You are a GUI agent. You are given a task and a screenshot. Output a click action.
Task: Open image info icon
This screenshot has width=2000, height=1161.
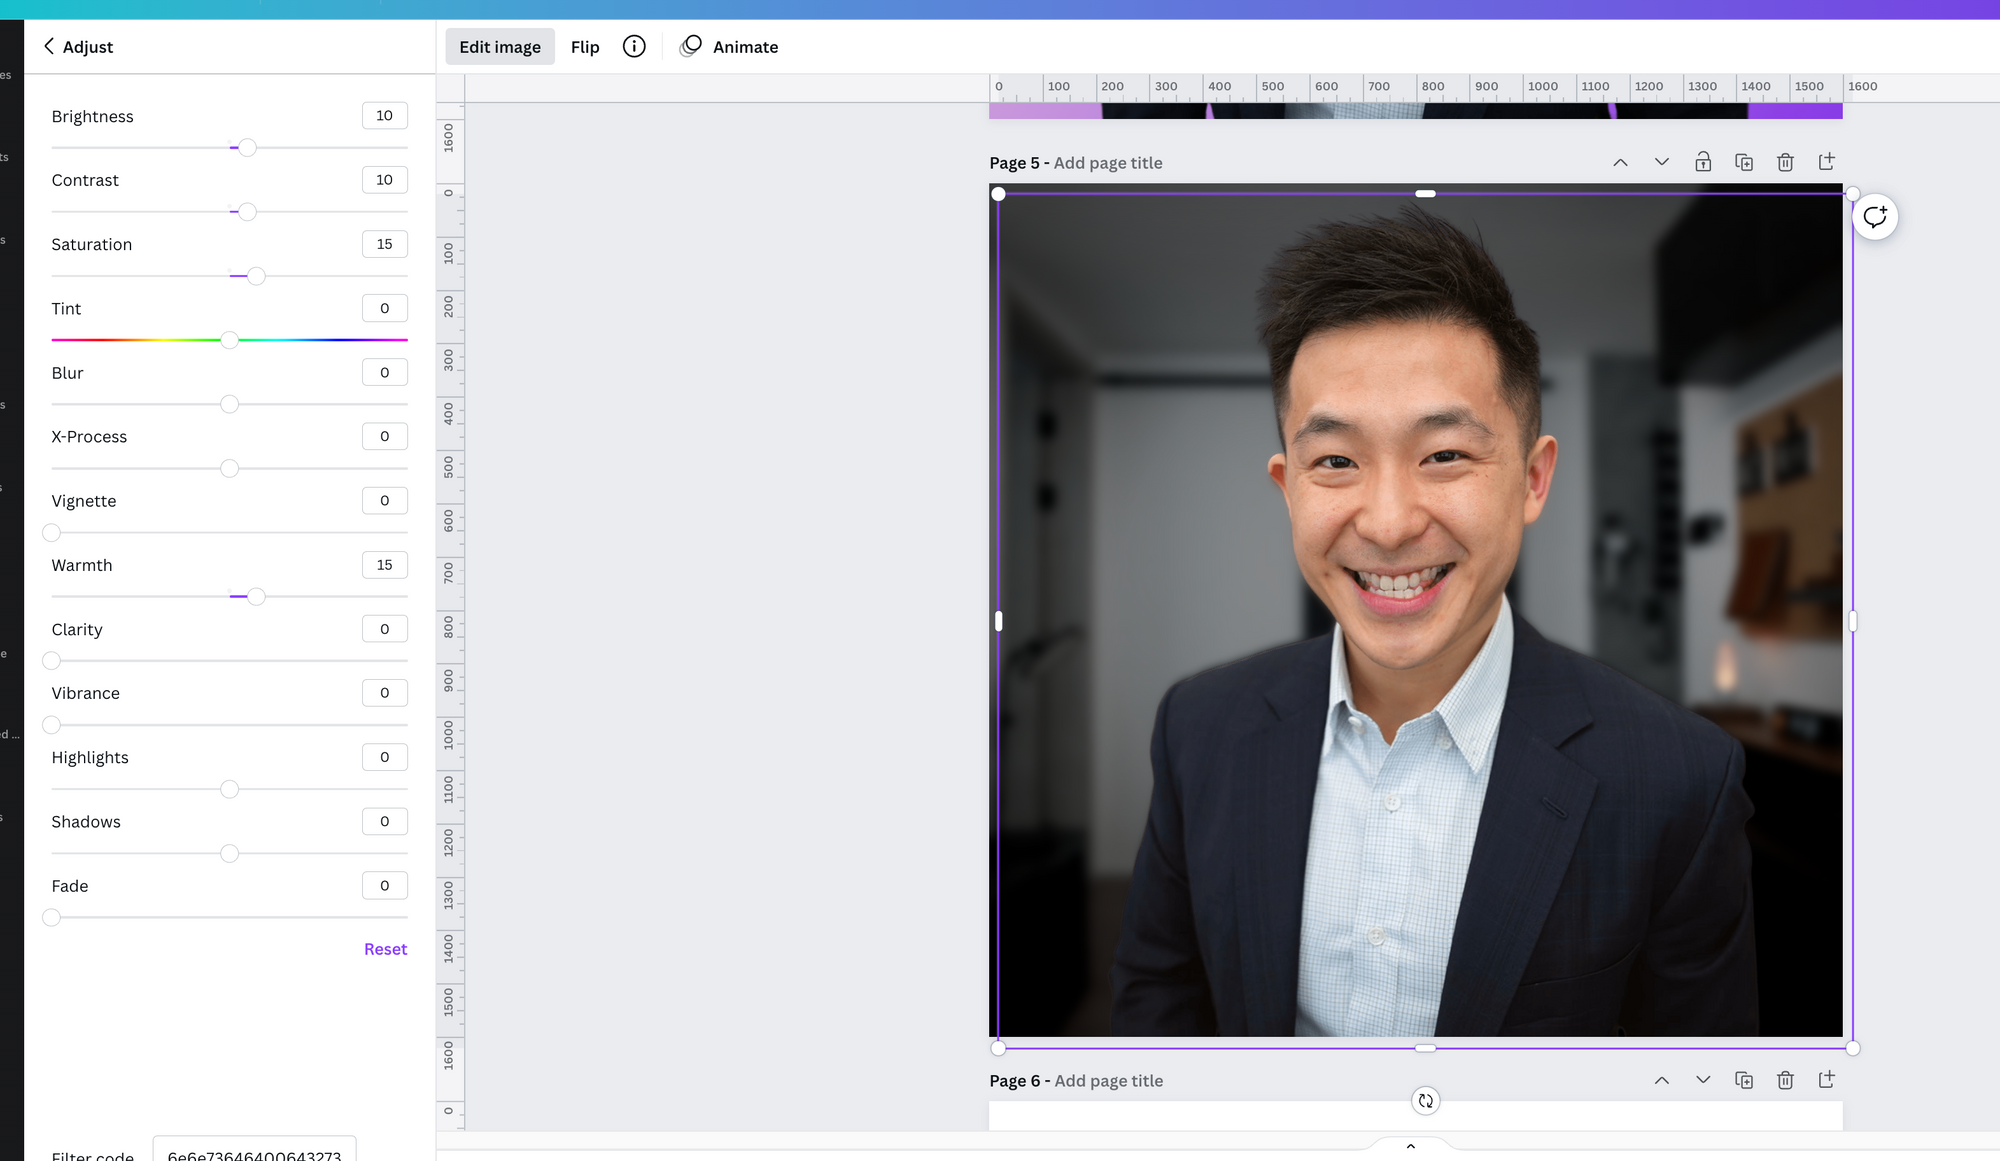(634, 46)
